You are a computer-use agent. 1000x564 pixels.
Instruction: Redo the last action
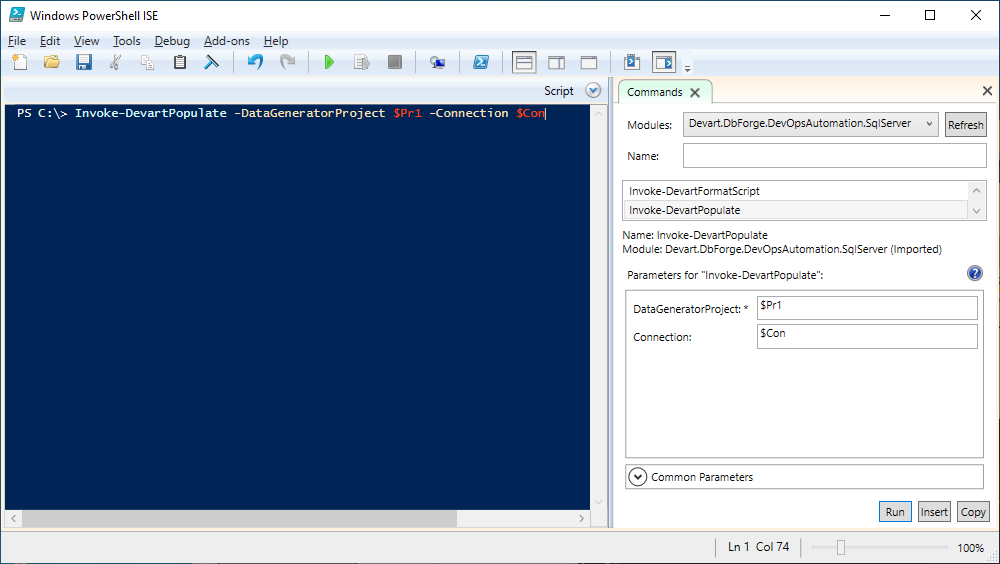288,62
